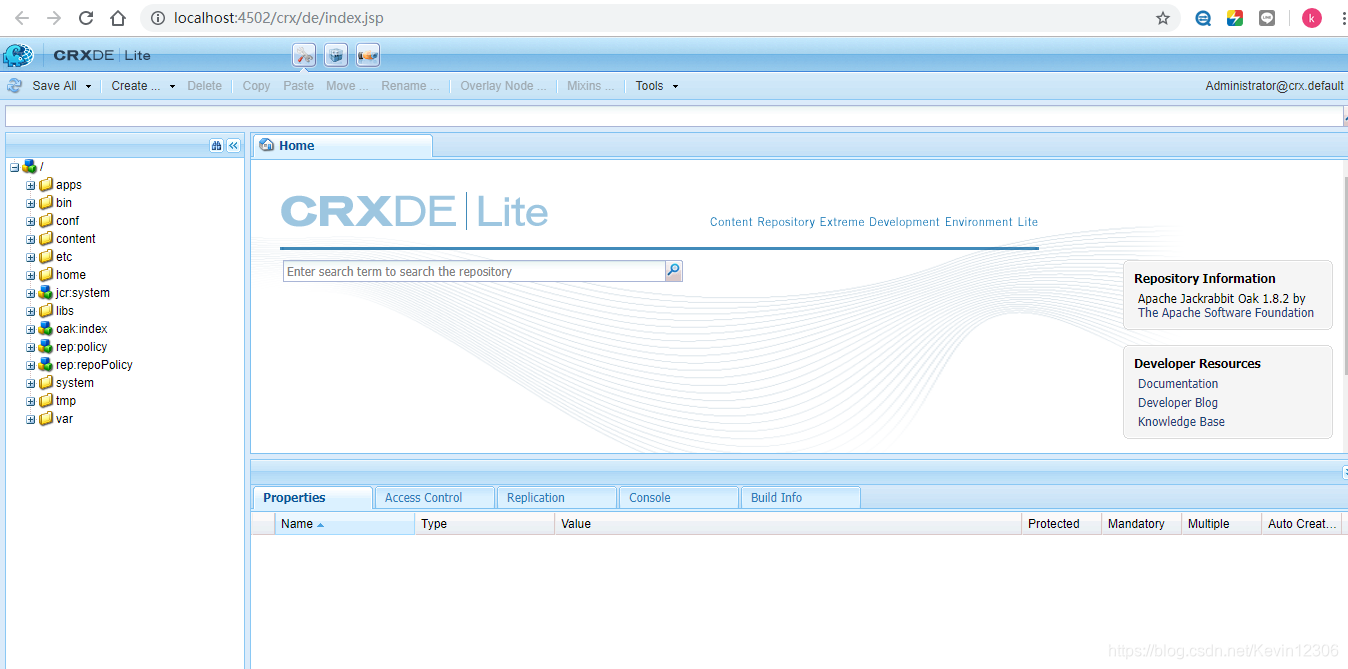Click the repository search magnifier button
The width and height of the screenshot is (1348, 669).
(x=674, y=271)
